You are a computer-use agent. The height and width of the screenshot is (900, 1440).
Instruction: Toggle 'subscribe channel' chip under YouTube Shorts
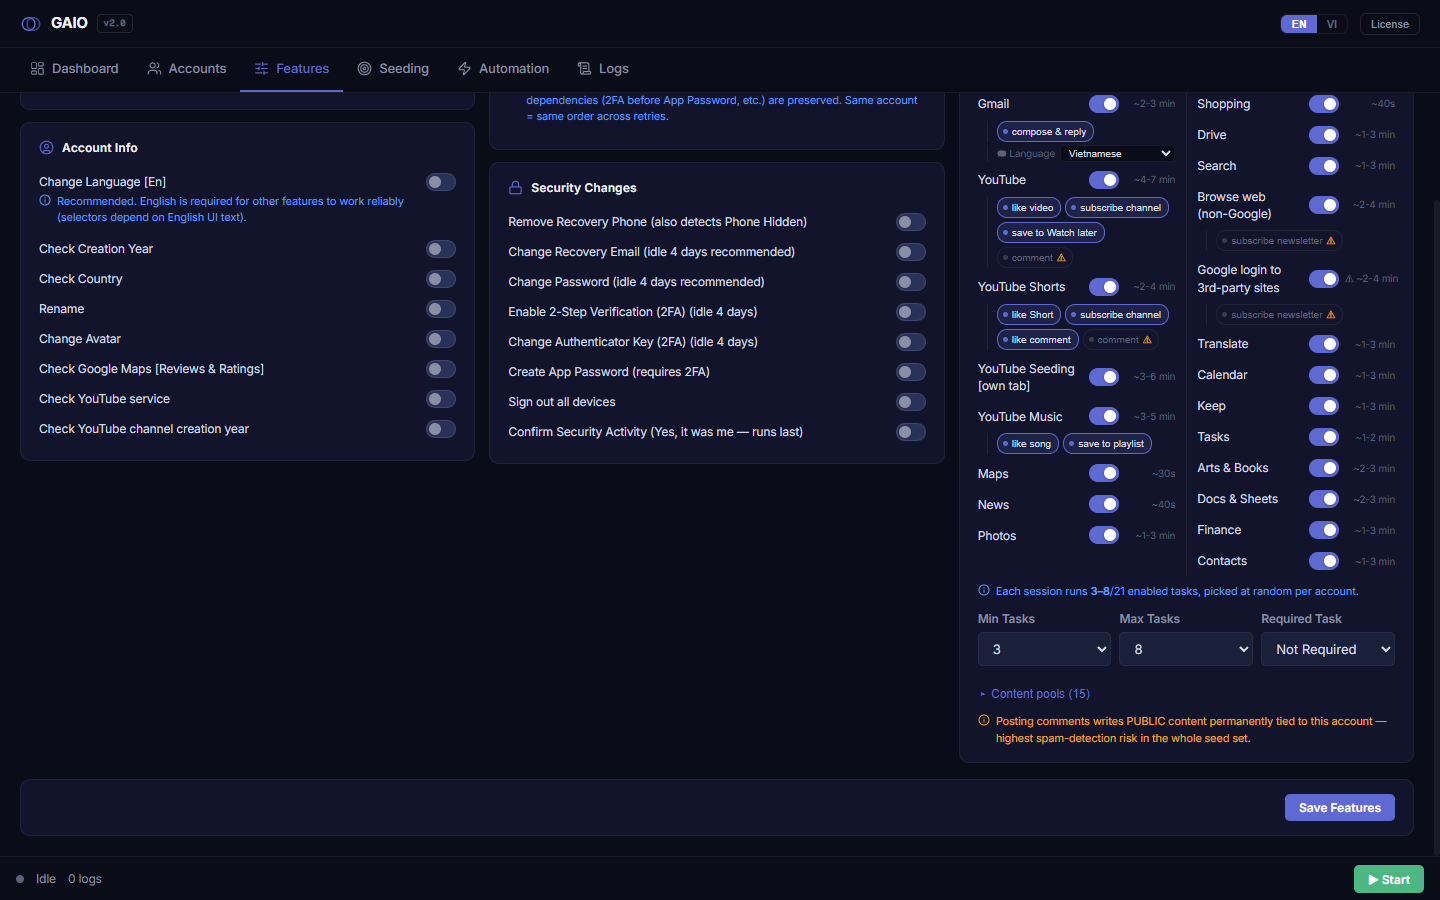coord(1117,315)
